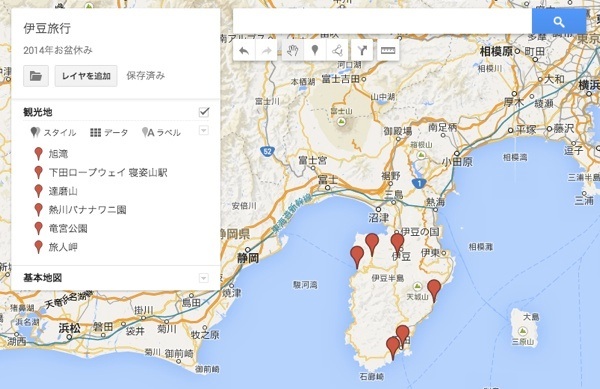
Task: Select 熱川バナナワニ園 in the place list
Action: click(87, 210)
